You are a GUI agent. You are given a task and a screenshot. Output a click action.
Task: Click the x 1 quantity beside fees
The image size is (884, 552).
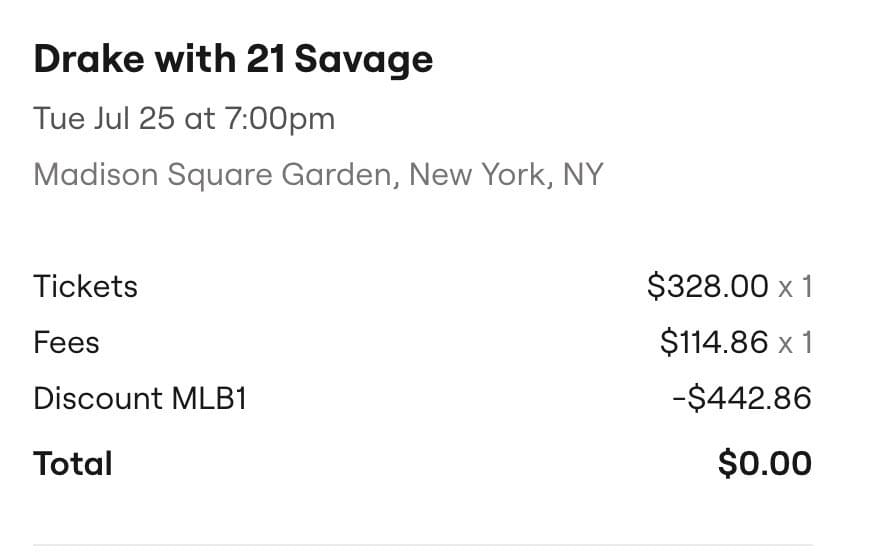pos(796,343)
